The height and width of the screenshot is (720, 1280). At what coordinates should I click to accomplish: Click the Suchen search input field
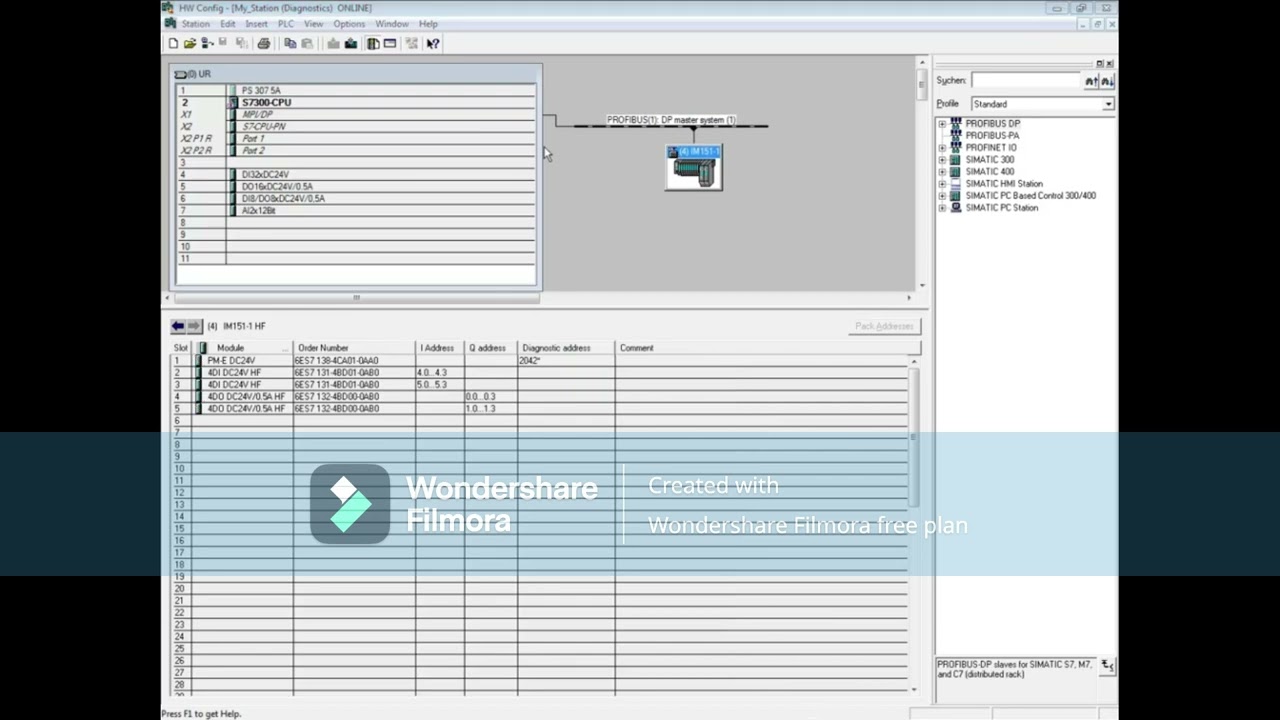(x=1027, y=80)
